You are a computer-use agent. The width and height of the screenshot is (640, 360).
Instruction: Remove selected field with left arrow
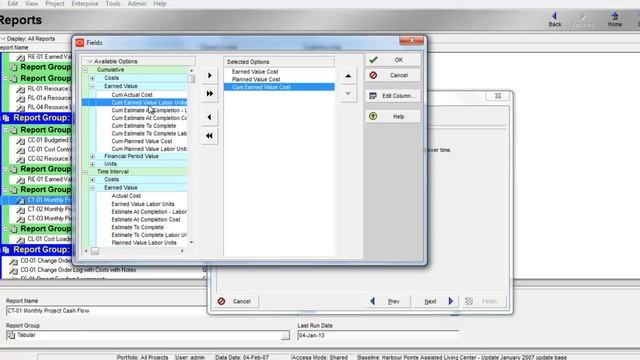(x=210, y=117)
